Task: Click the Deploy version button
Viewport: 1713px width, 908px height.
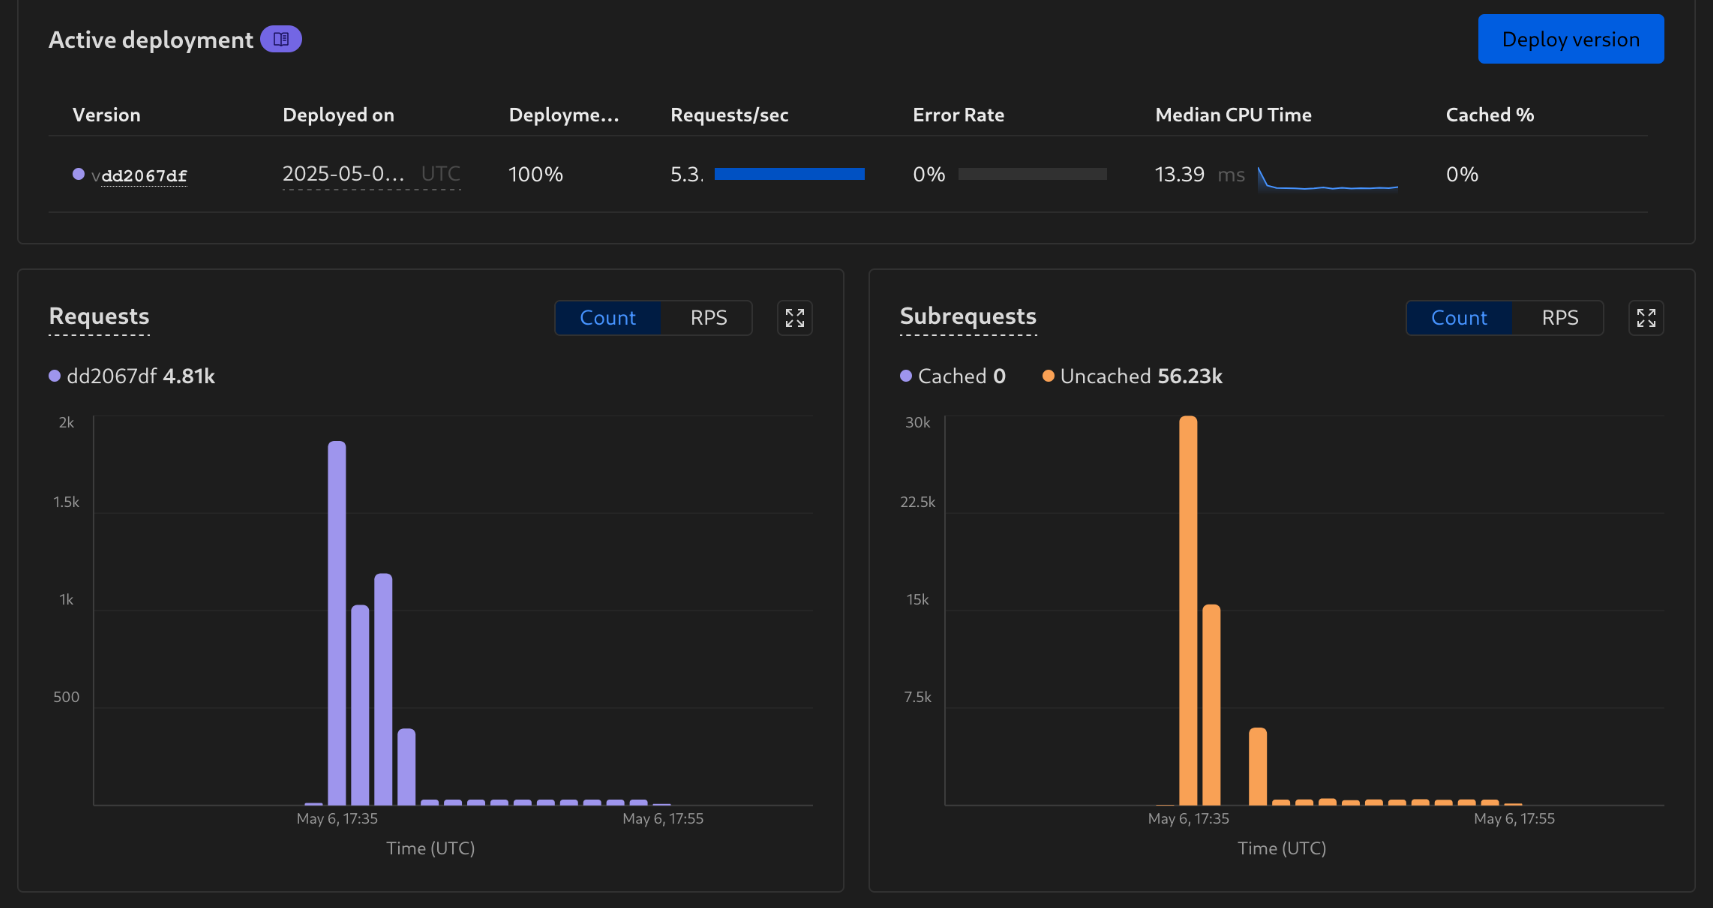Action: click(x=1570, y=39)
